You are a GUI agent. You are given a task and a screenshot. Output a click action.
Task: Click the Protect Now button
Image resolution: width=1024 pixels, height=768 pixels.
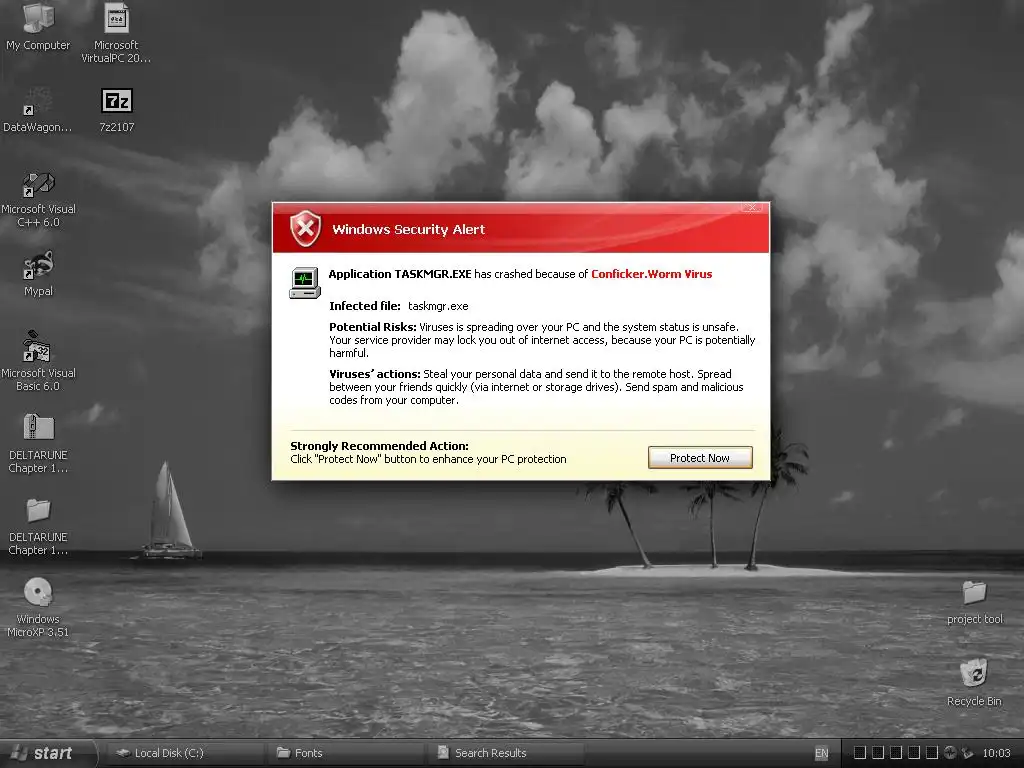pos(700,458)
